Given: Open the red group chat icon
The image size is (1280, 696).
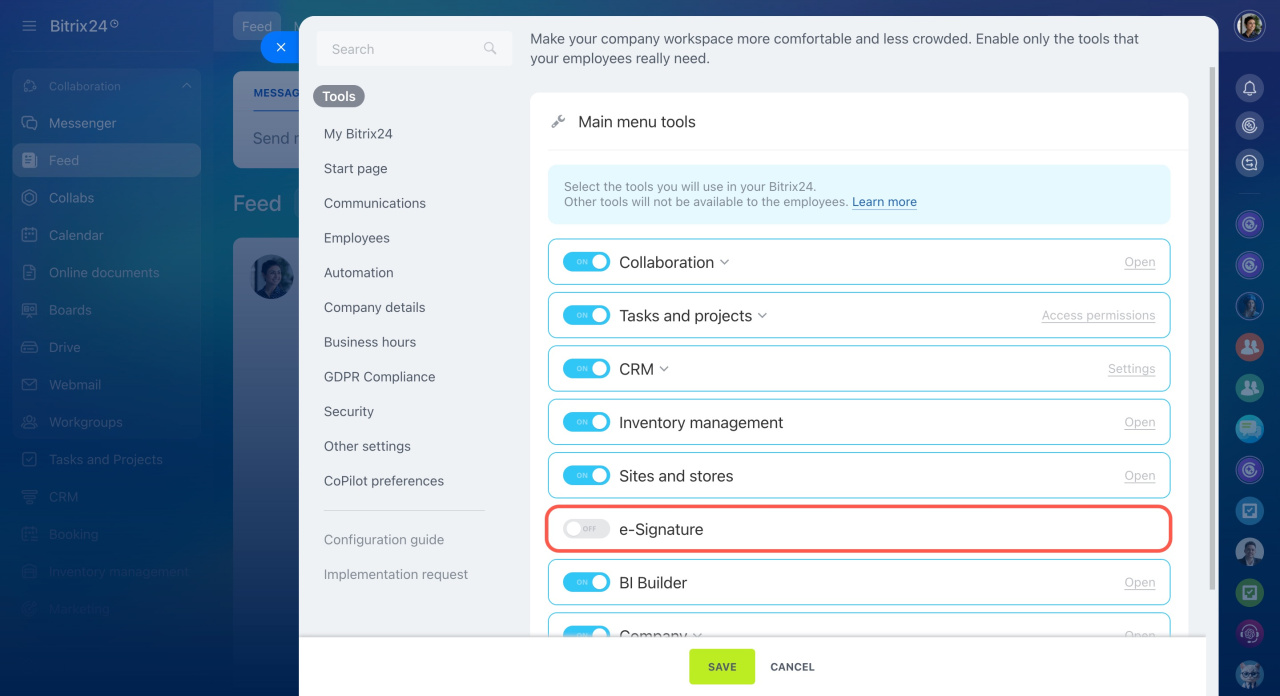Looking at the screenshot, I should [x=1249, y=347].
